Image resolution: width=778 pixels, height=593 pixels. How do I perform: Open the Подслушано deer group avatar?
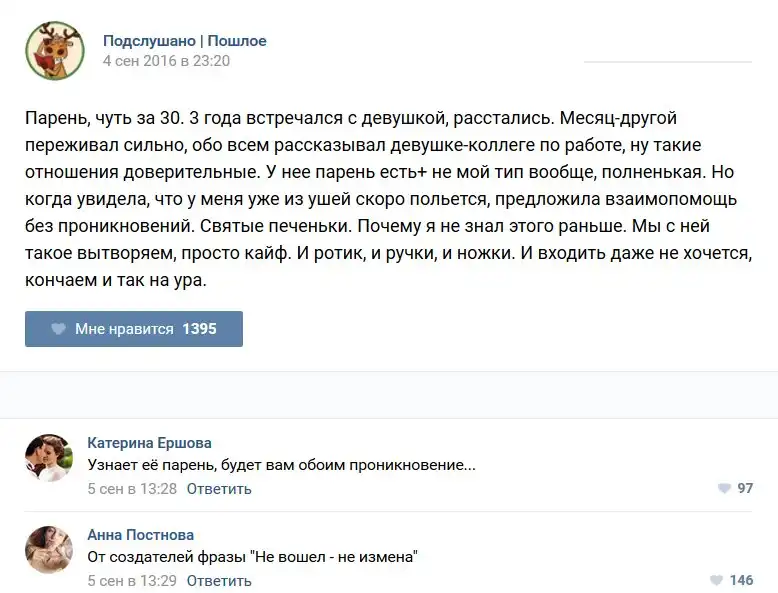point(55,51)
